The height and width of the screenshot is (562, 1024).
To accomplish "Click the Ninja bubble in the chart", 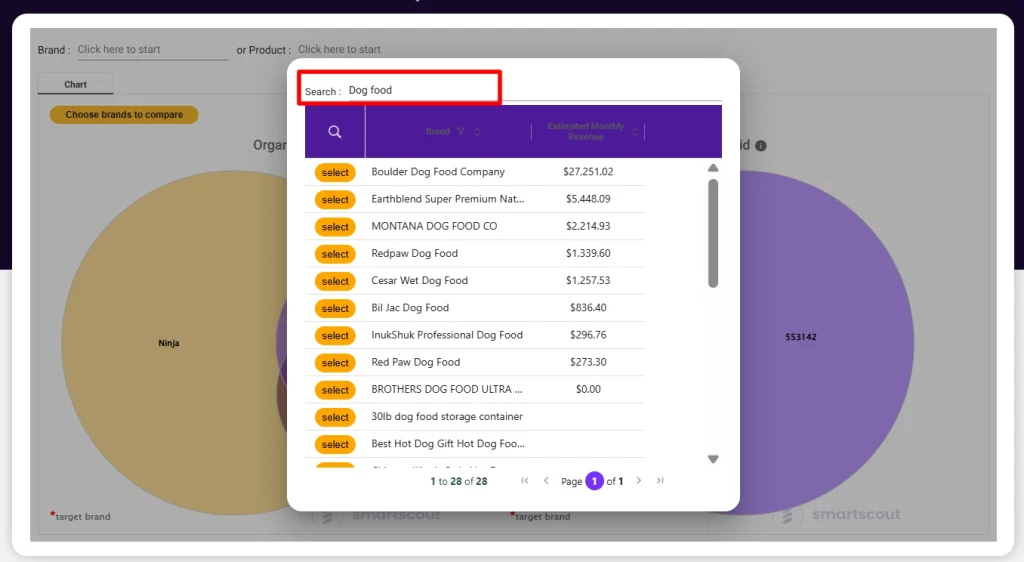I will (168, 343).
